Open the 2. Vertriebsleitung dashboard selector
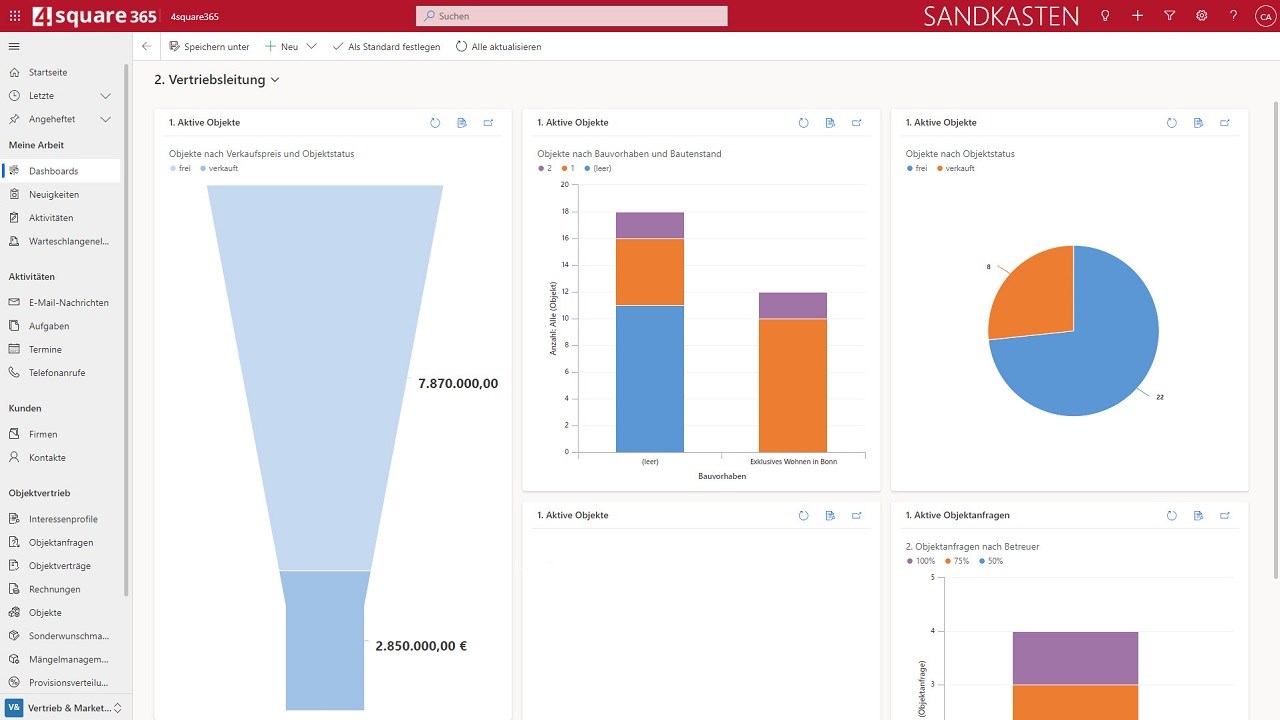This screenshot has width=1280, height=720. (x=217, y=80)
